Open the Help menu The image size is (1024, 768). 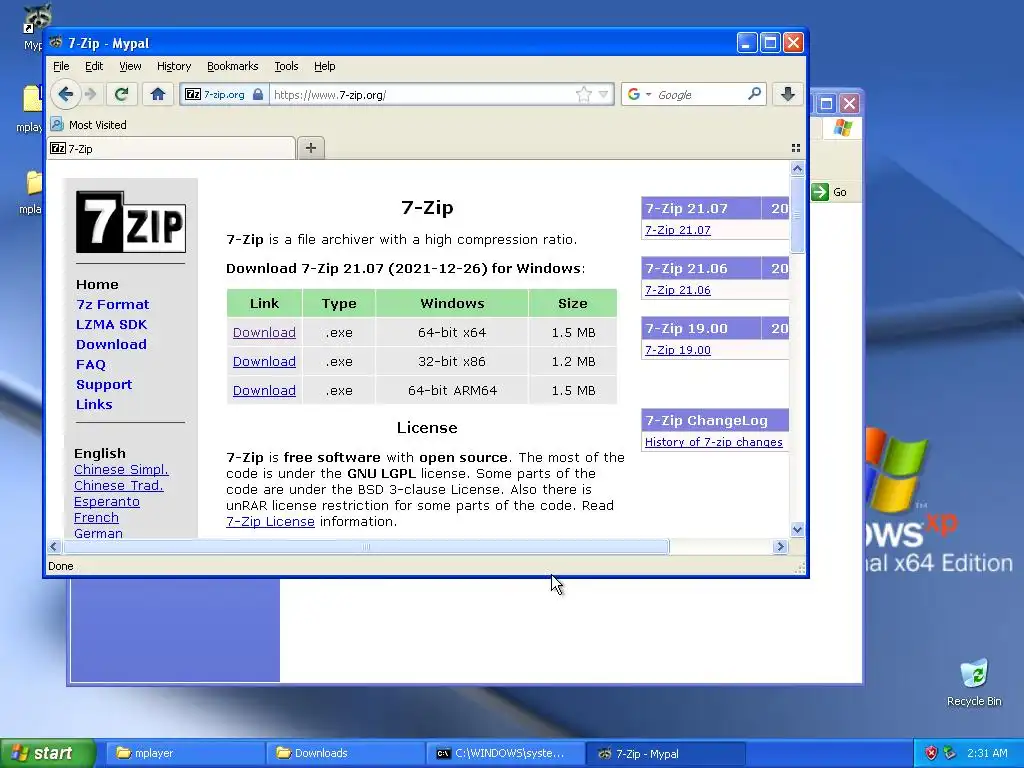click(x=325, y=66)
